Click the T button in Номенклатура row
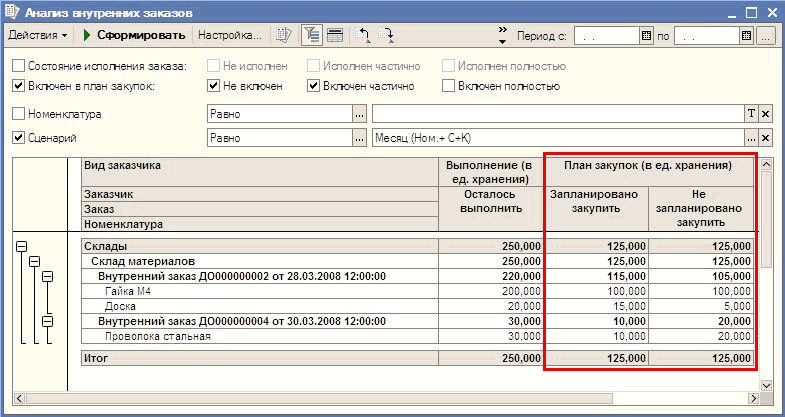Viewport: 785px width, 417px height. [751, 114]
